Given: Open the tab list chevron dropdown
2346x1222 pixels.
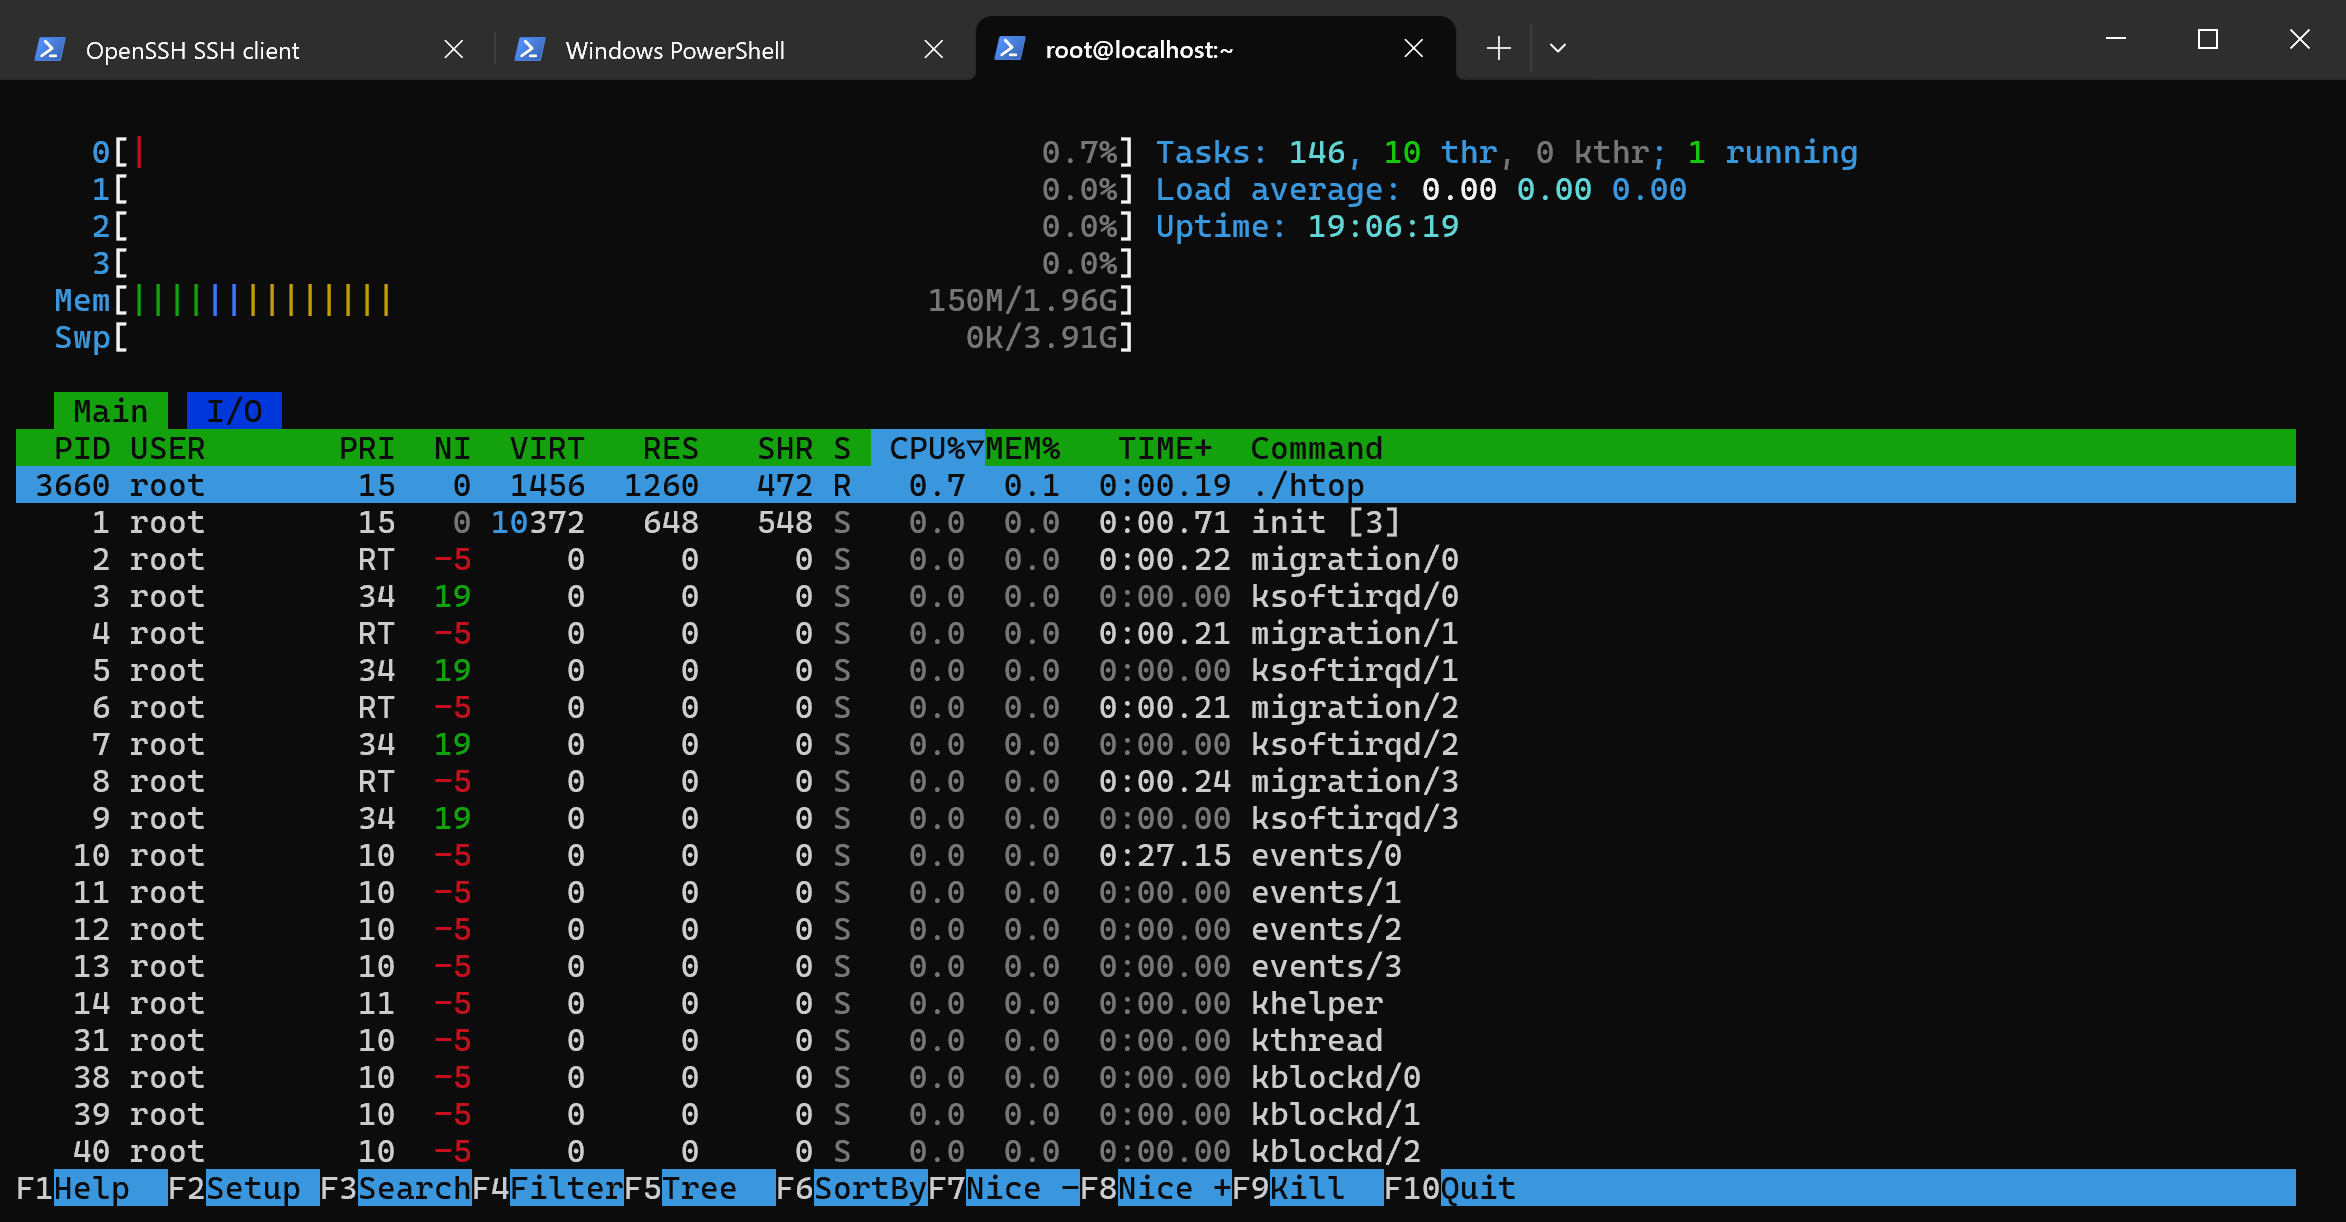Looking at the screenshot, I should [1557, 48].
